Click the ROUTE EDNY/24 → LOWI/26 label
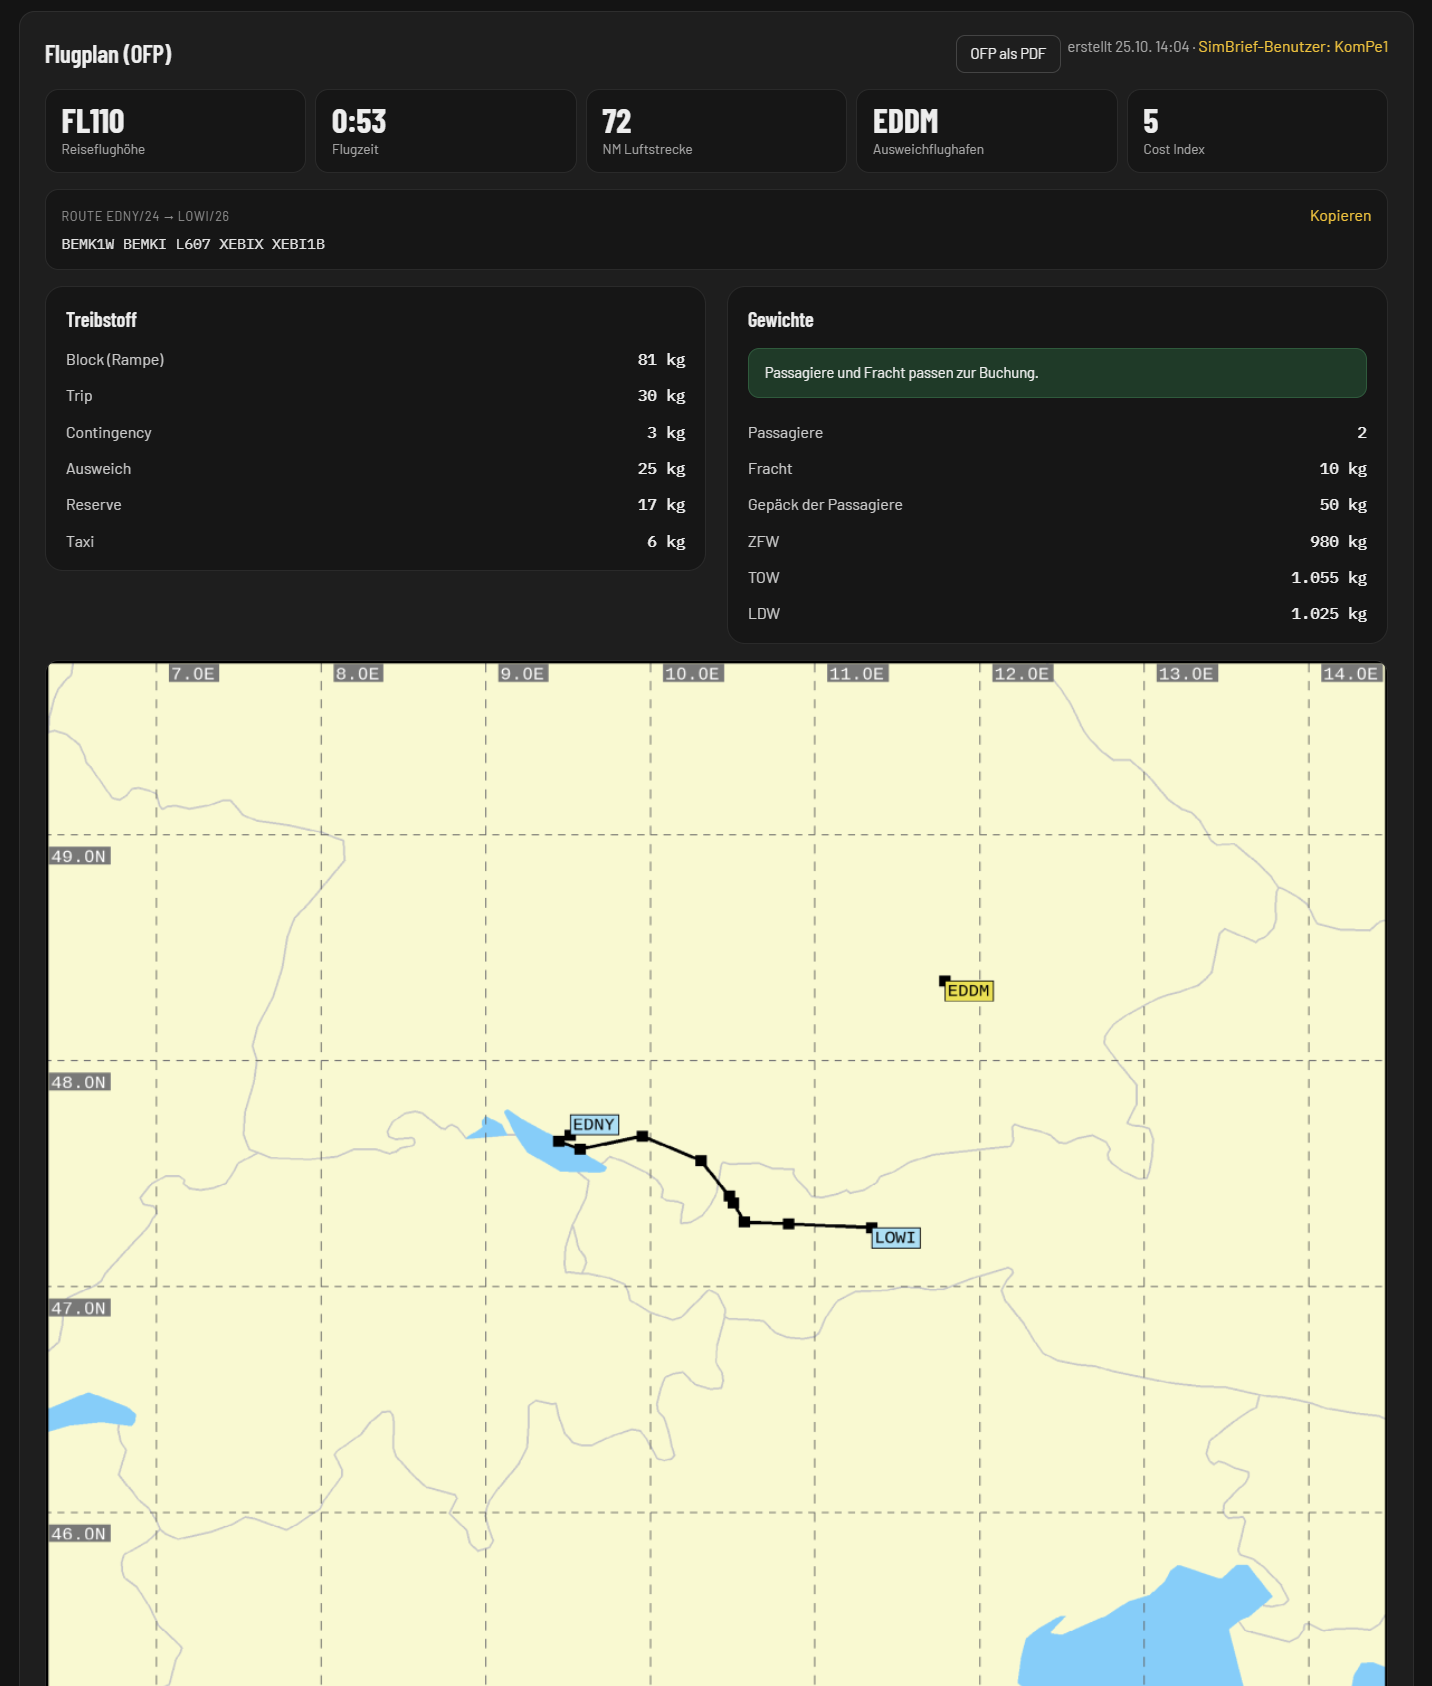Image resolution: width=1432 pixels, height=1686 pixels. [x=145, y=216]
